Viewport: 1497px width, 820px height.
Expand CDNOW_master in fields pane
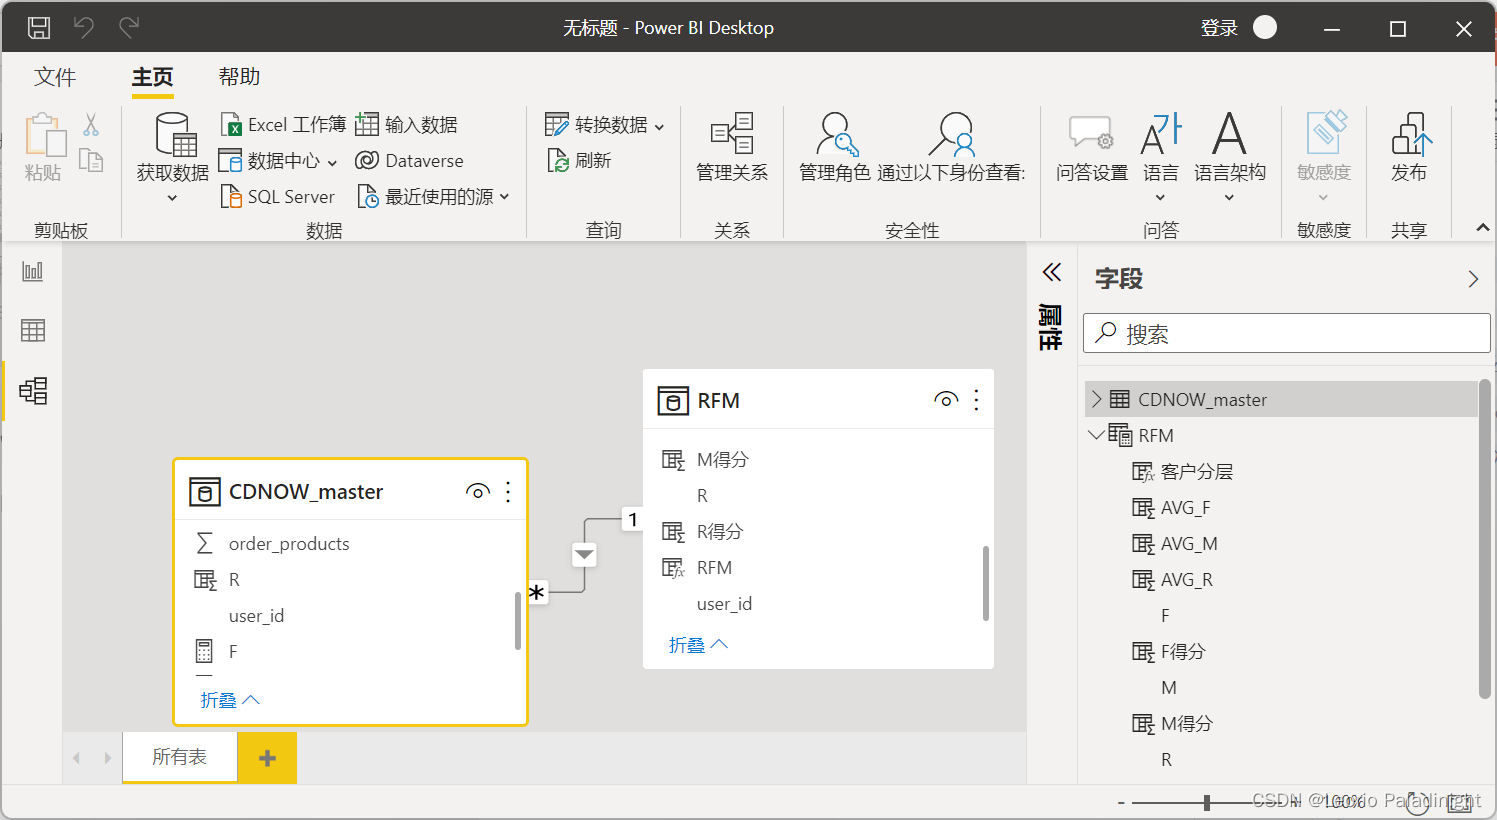click(1097, 399)
